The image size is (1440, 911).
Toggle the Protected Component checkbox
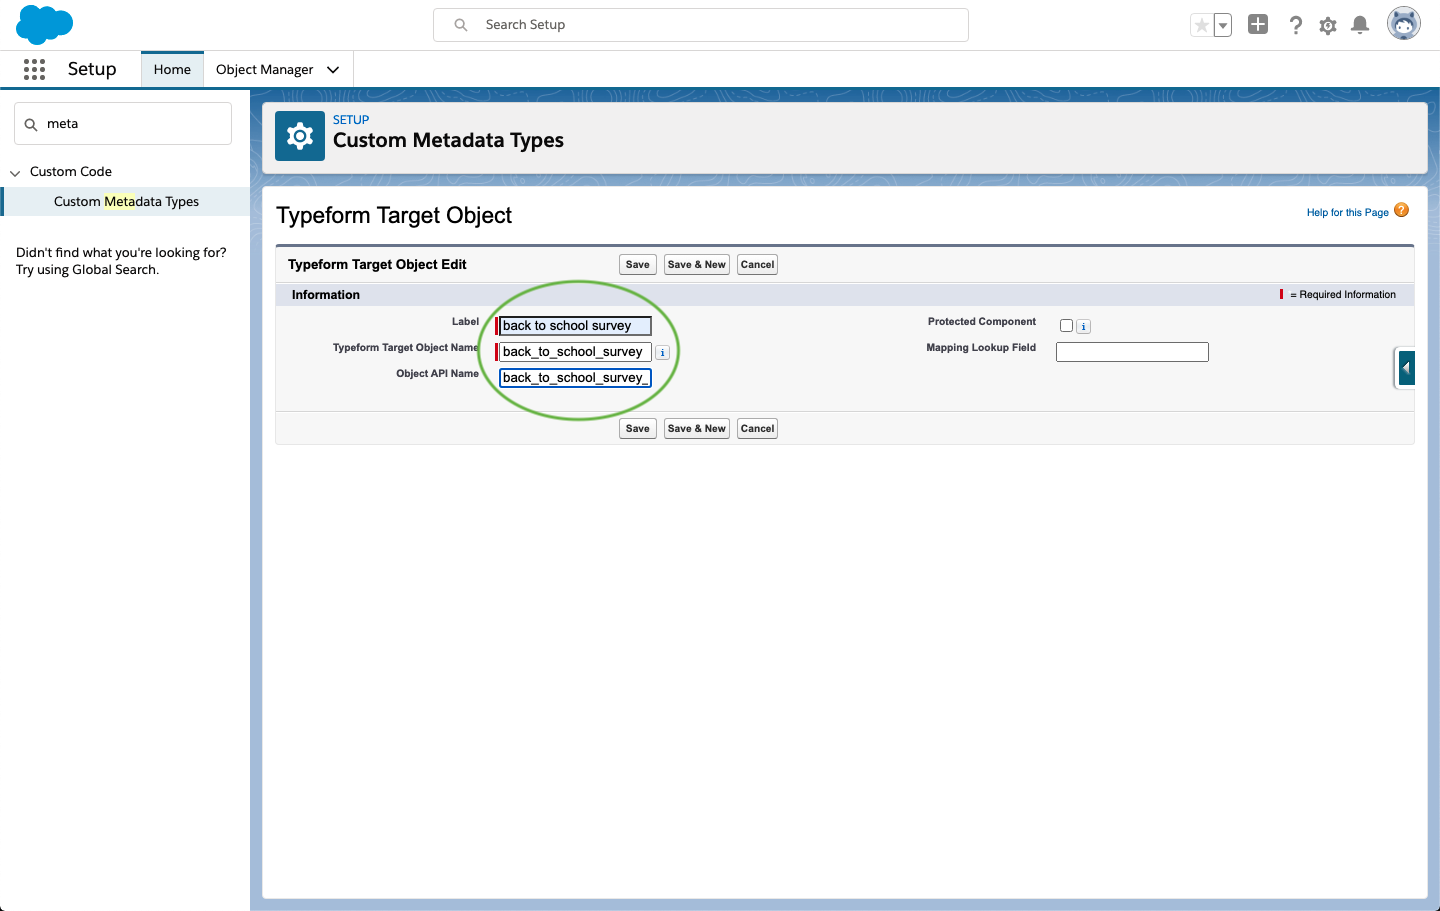point(1066,326)
